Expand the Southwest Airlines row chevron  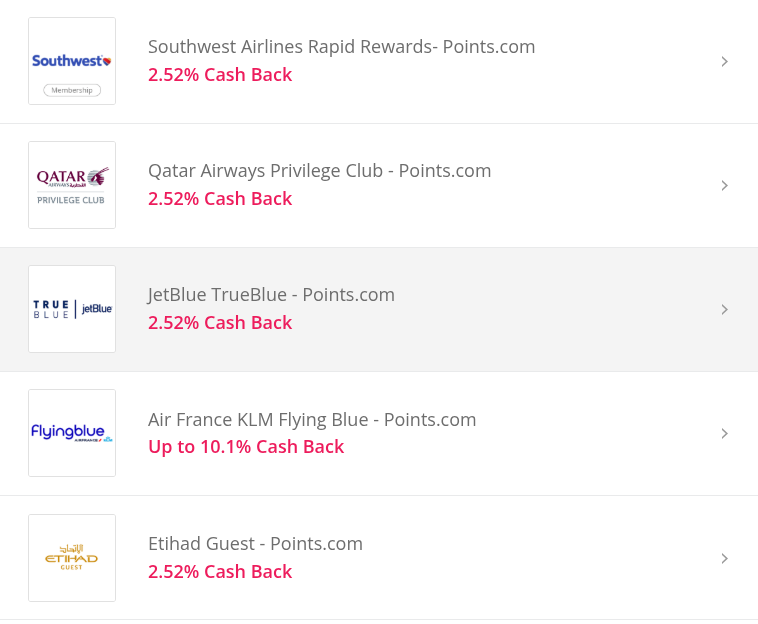725,62
